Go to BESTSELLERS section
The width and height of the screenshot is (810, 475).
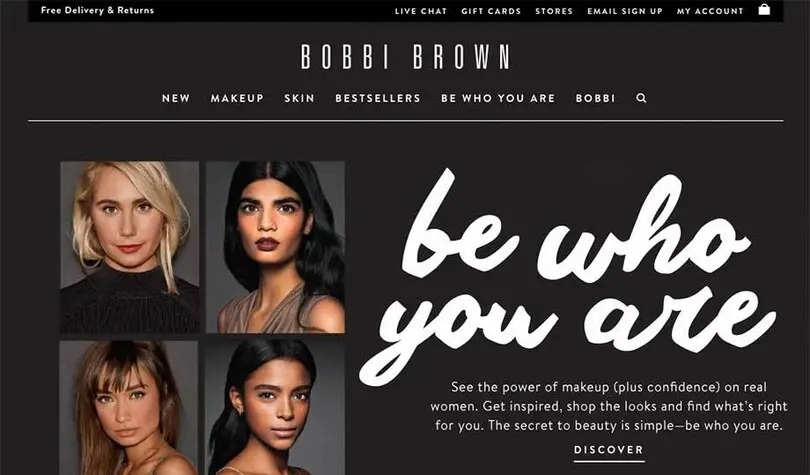[378, 98]
